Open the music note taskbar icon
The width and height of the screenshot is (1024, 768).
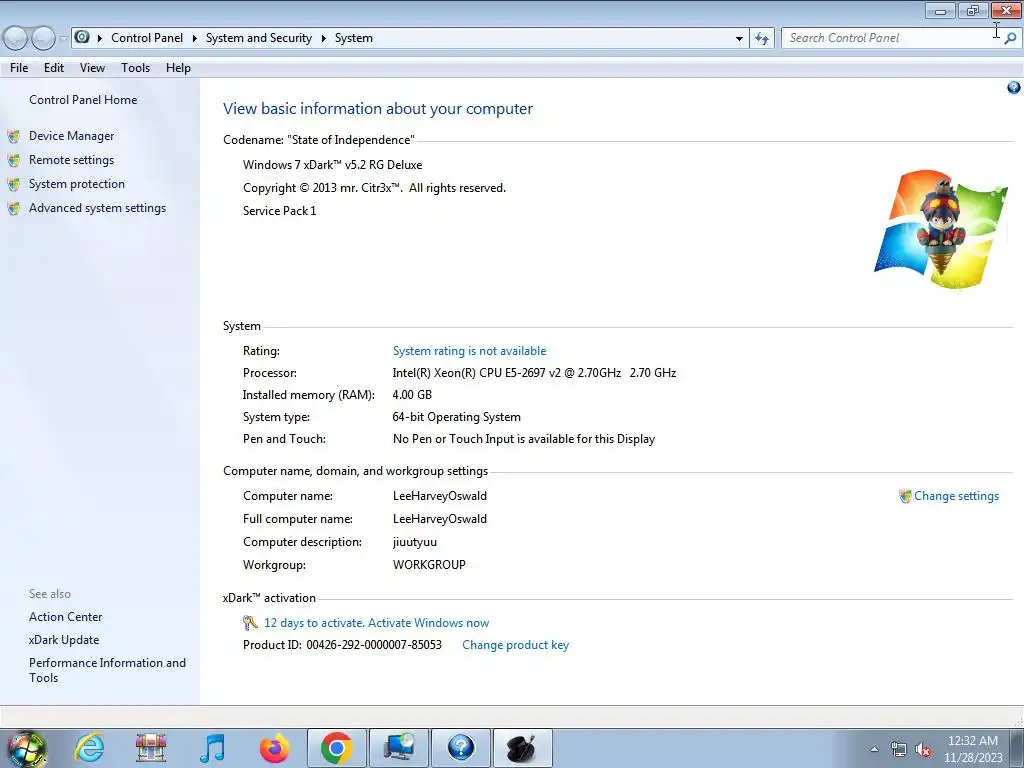pos(212,748)
